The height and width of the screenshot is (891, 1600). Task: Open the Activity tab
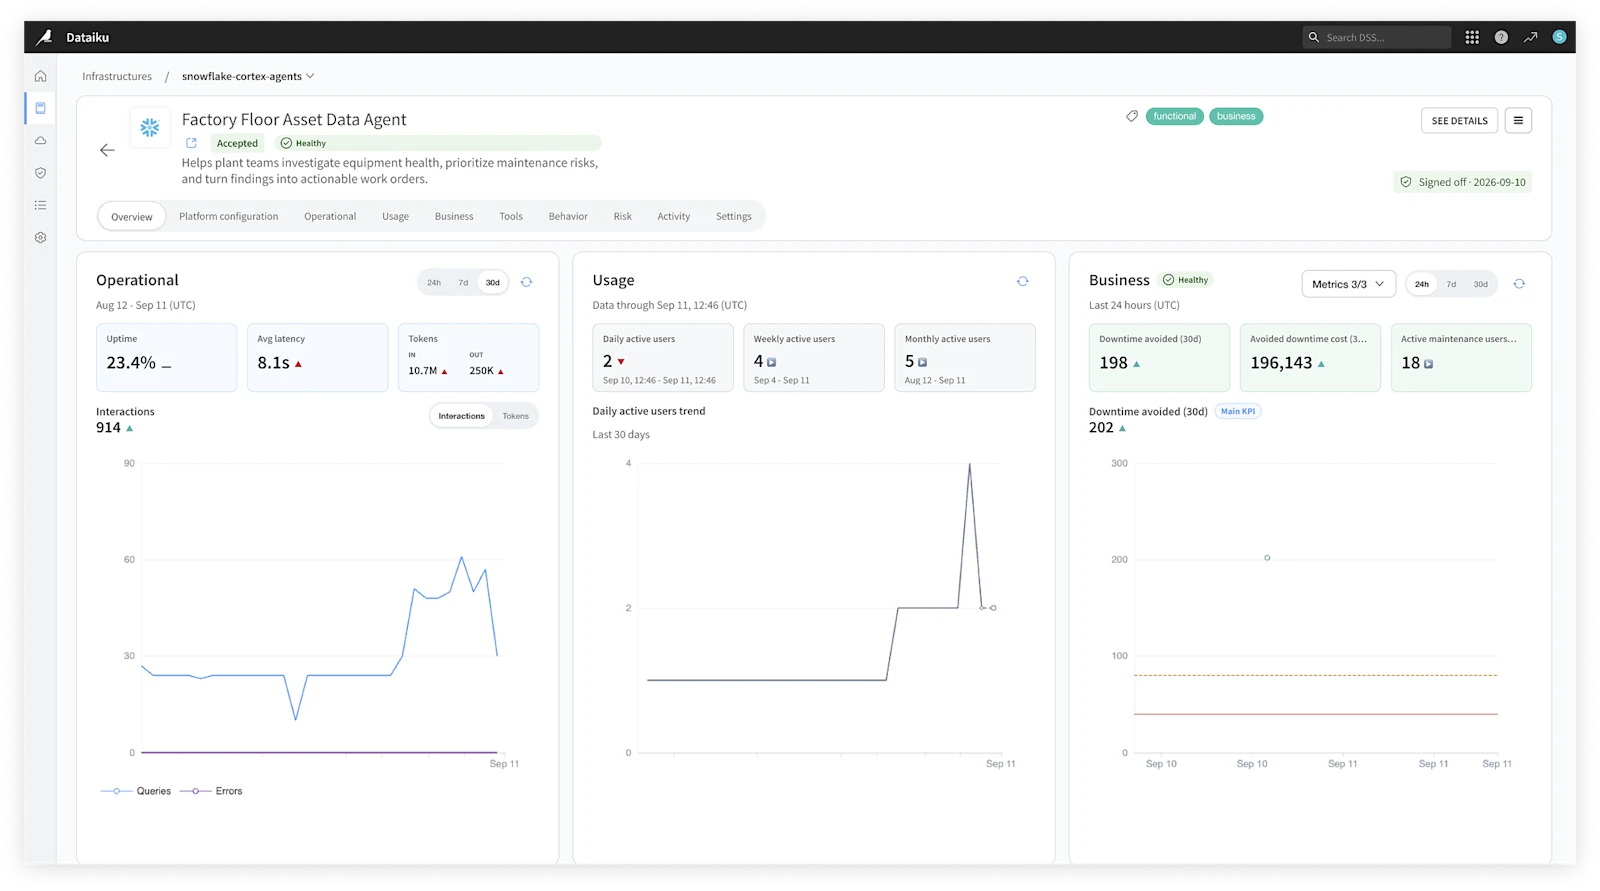coord(674,216)
